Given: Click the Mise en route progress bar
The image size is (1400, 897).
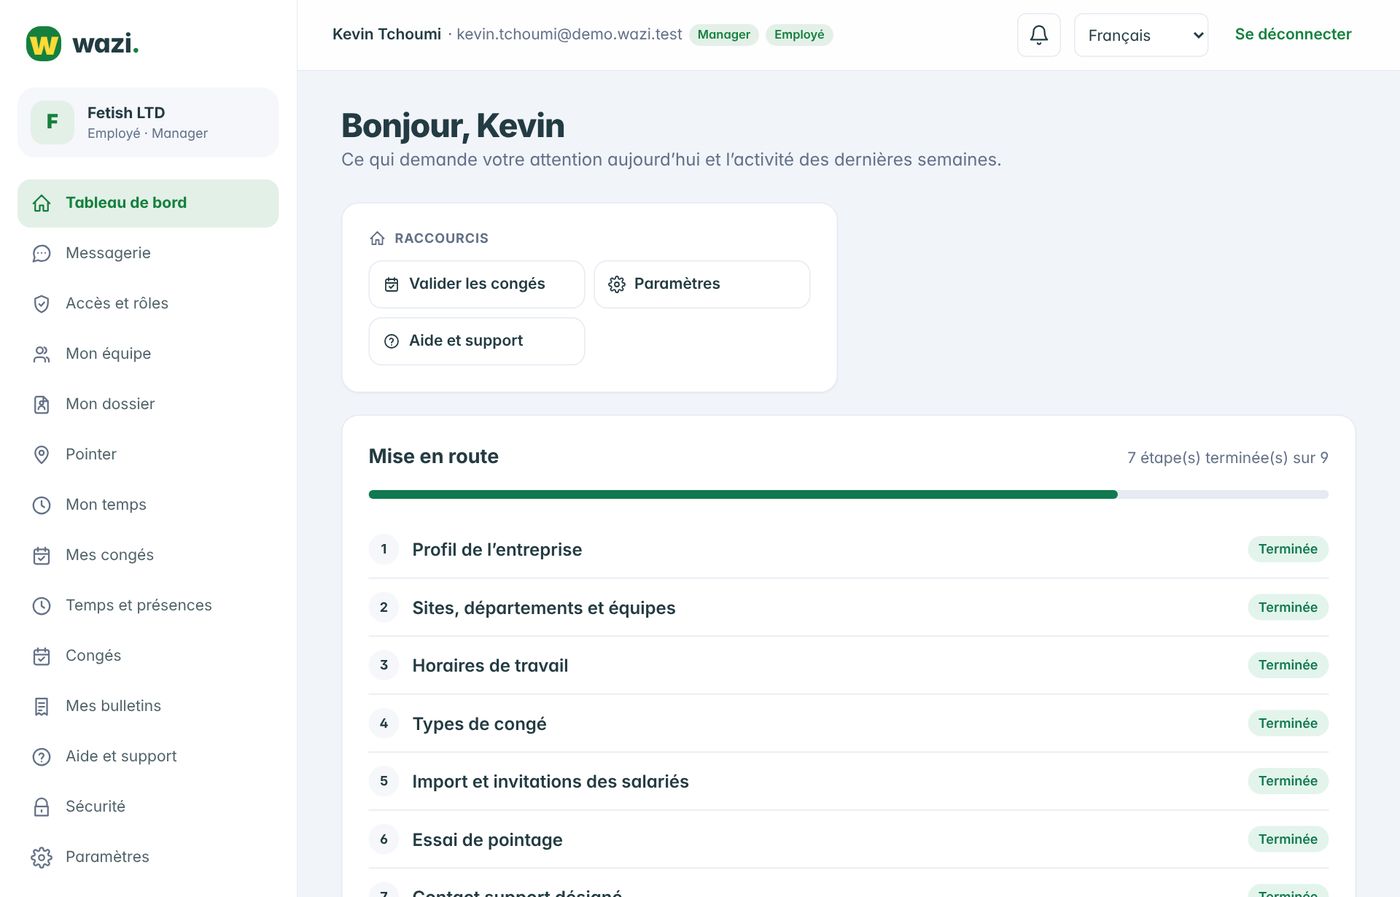Looking at the screenshot, I should pyautogui.click(x=848, y=494).
